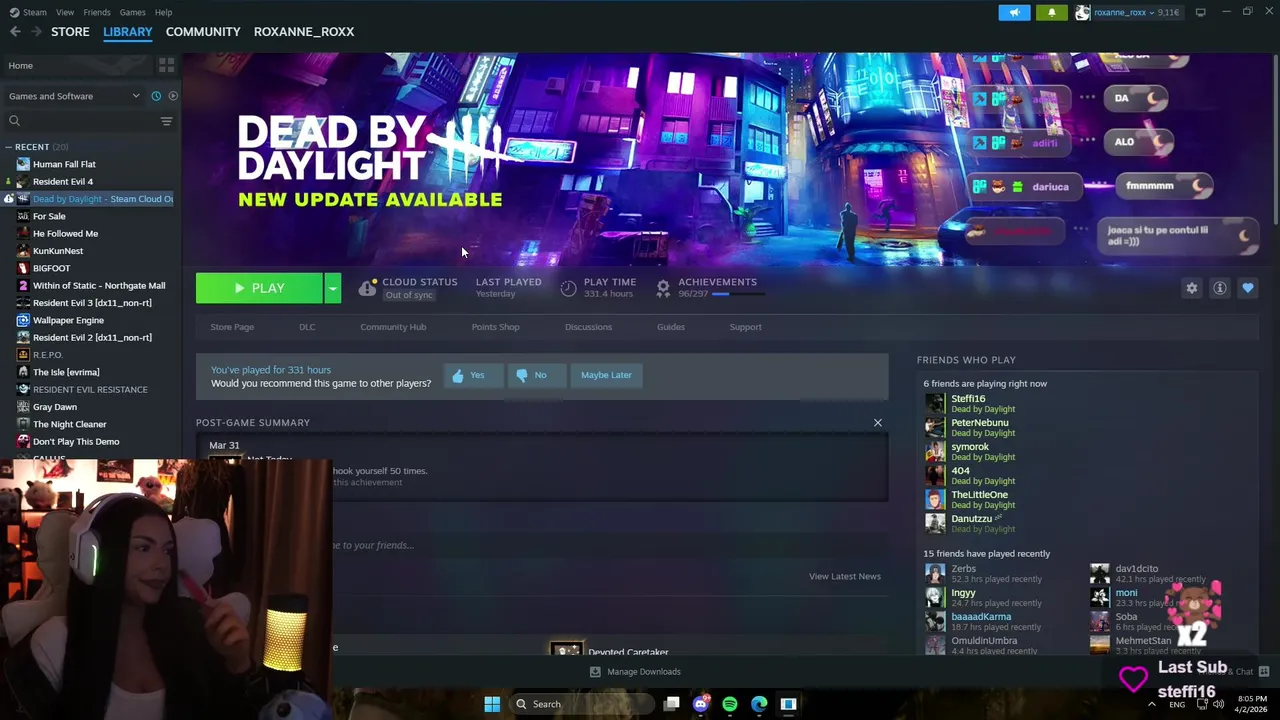Open the Games and Software dropdown
The width and height of the screenshot is (1280, 720).
point(74,96)
